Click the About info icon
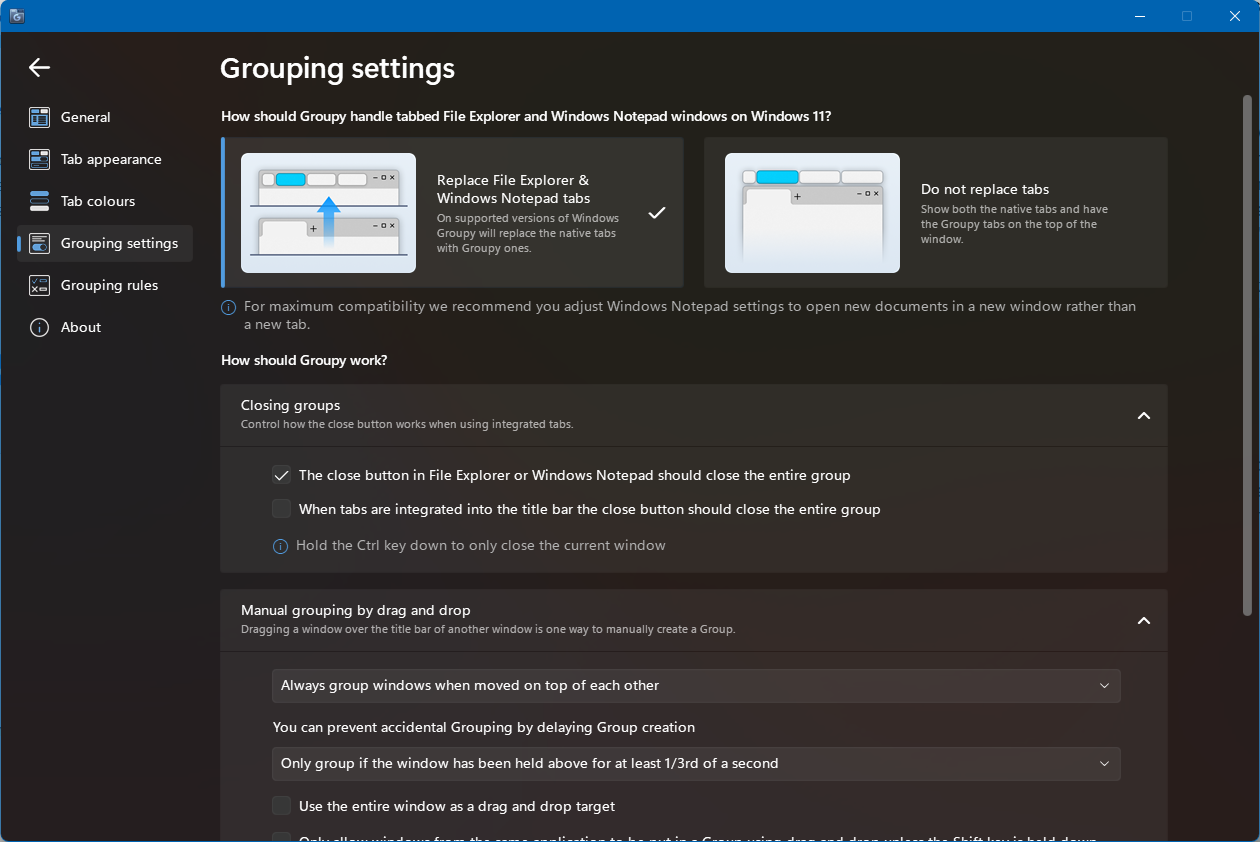Screen dimensions: 1260x842 coord(39,327)
